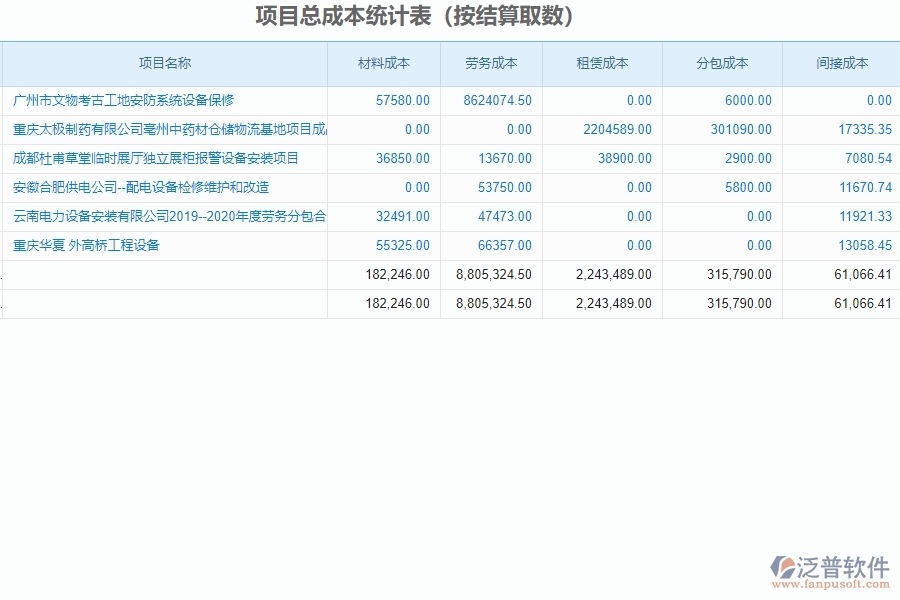
Task: Select the 17335.35 indirect cost value
Action: click(x=866, y=129)
